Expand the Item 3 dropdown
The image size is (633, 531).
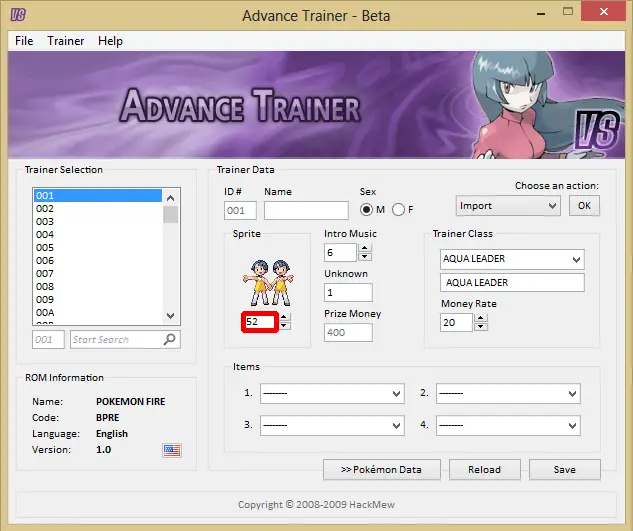tap(332, 425)
